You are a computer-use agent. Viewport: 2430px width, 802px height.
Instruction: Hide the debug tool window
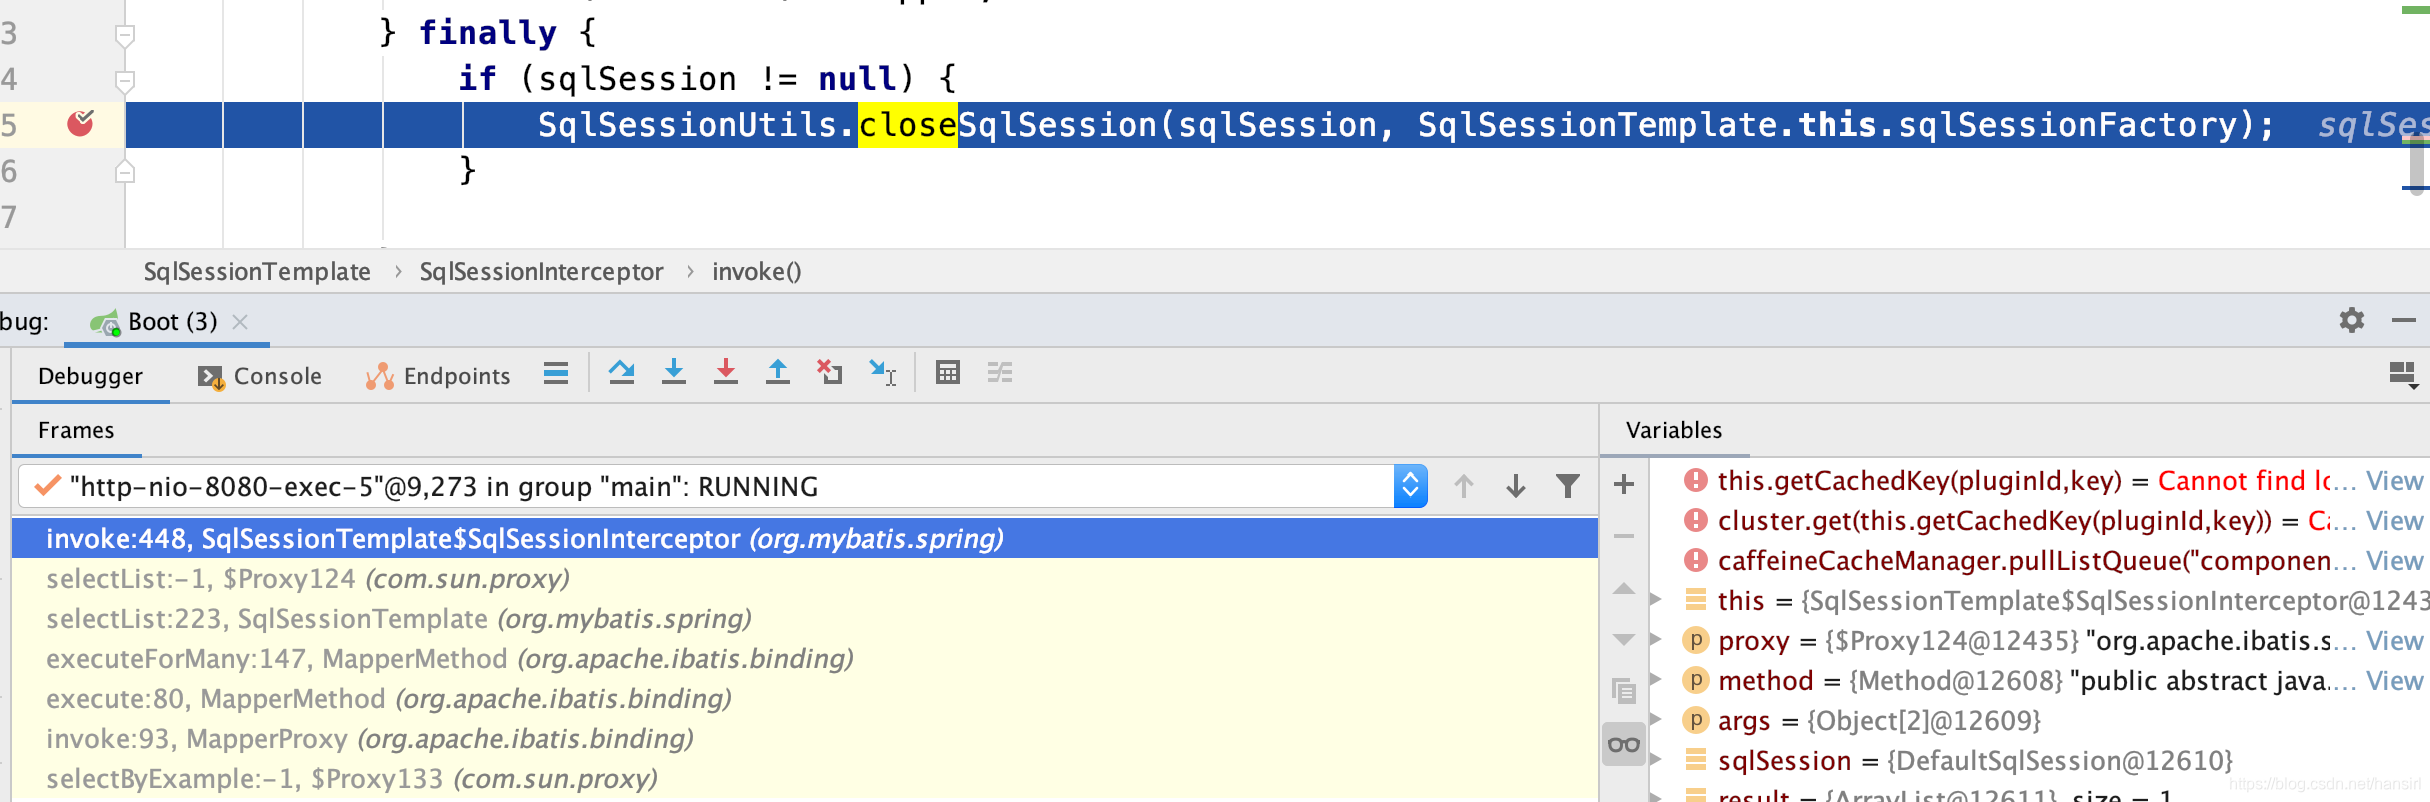point(2404,320)
